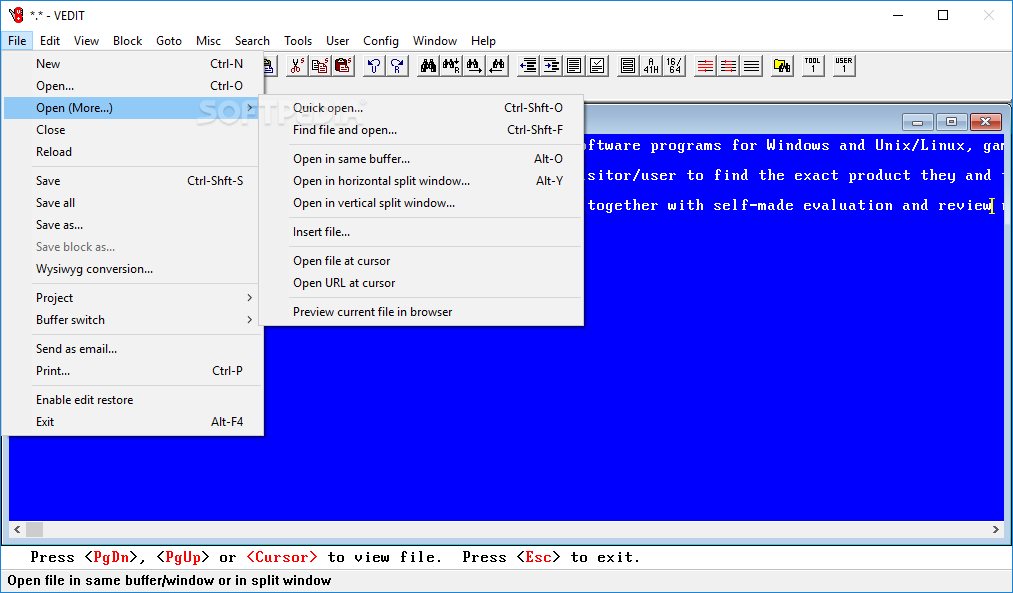Click the text page paragraph format icon
The width and height of the screenshot is (1013, 593).
(574, 65)
